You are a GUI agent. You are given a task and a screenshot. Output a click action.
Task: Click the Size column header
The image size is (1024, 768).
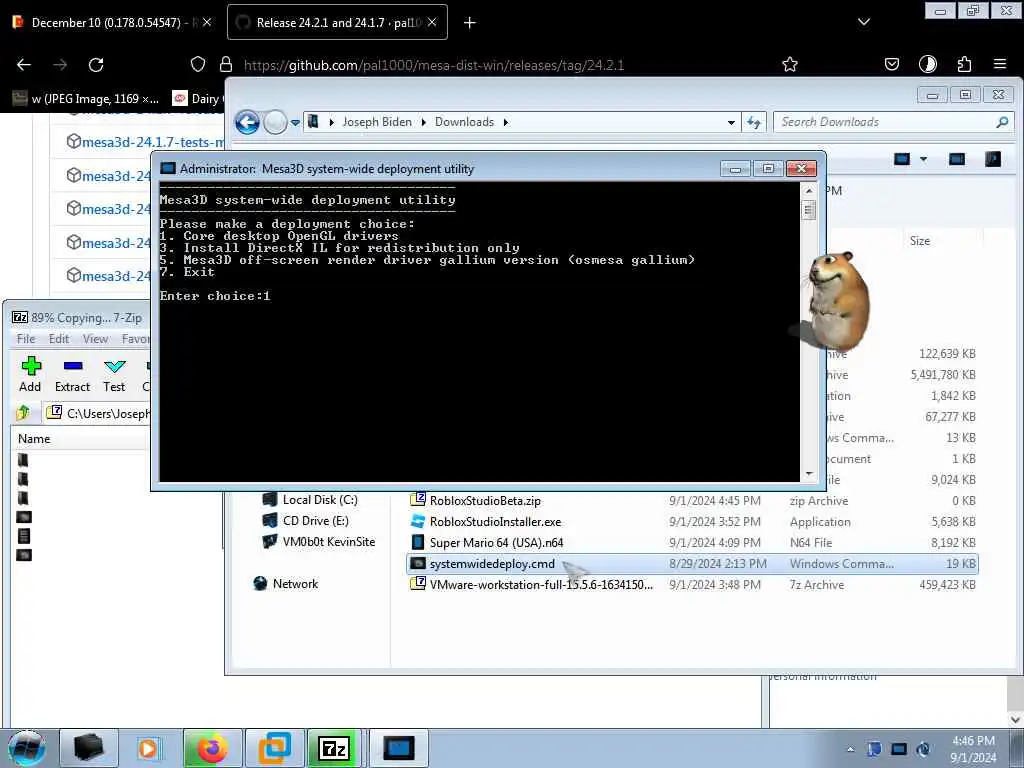click(920, 240)
